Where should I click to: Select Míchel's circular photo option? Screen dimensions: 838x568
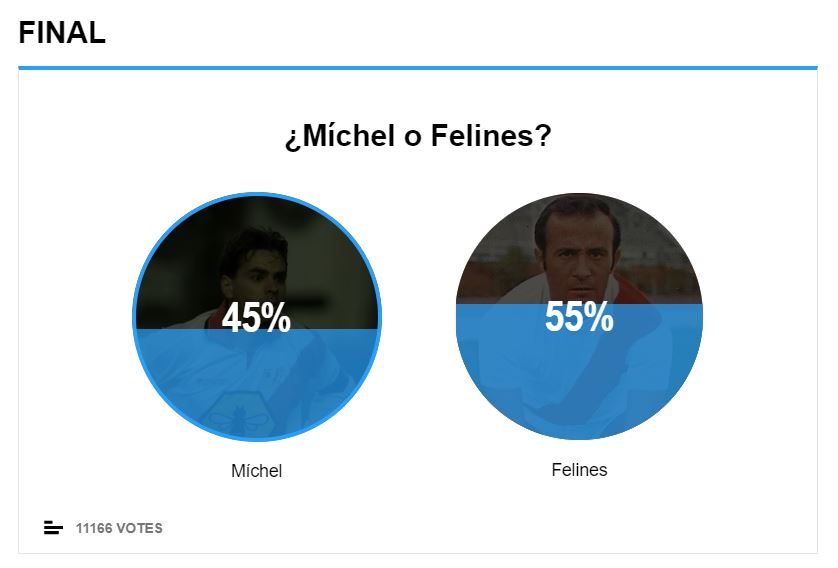point(257,316)
